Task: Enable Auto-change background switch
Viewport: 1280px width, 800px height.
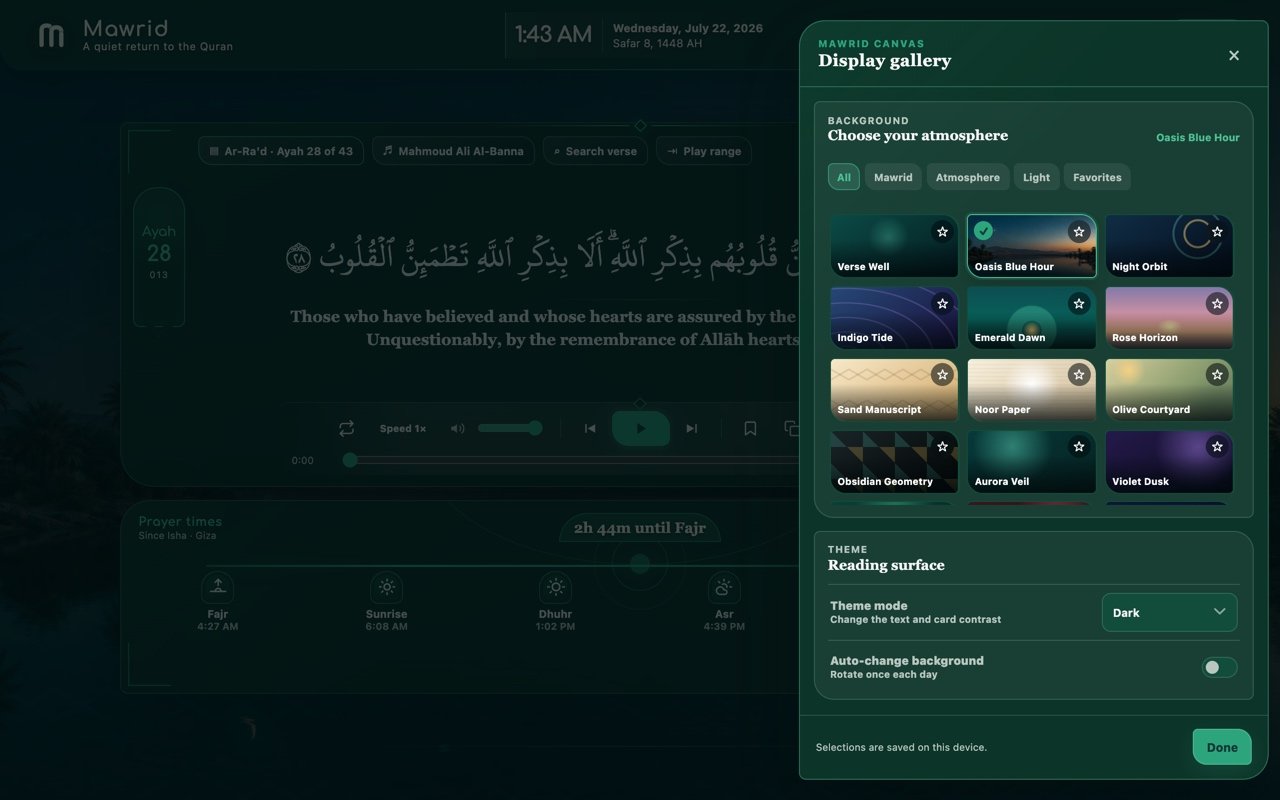Action: point(1219,667)
